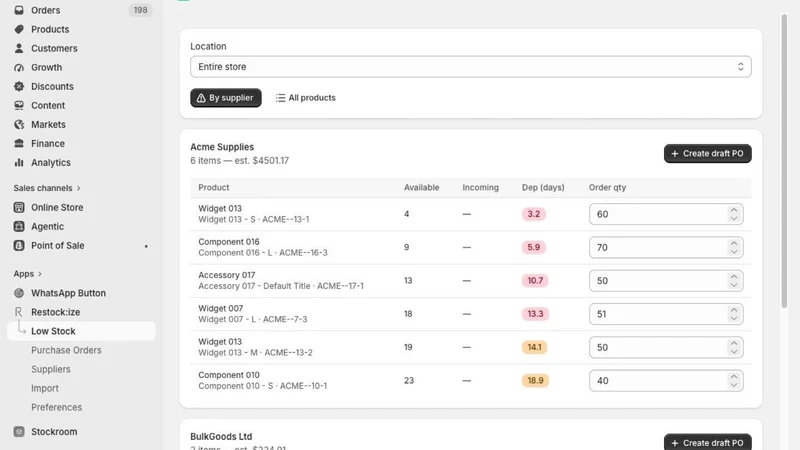Click the Order qty column header
This screenshot has width=800, height=450.
pyautogui.click(x=607, y=188)
